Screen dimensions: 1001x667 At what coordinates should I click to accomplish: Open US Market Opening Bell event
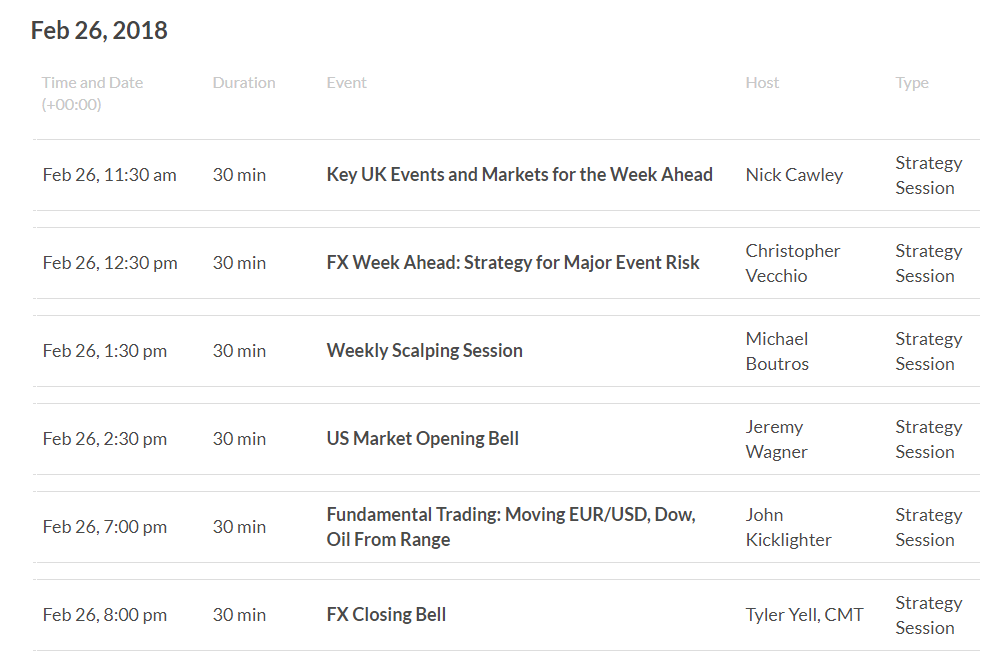tap(423, 438)
